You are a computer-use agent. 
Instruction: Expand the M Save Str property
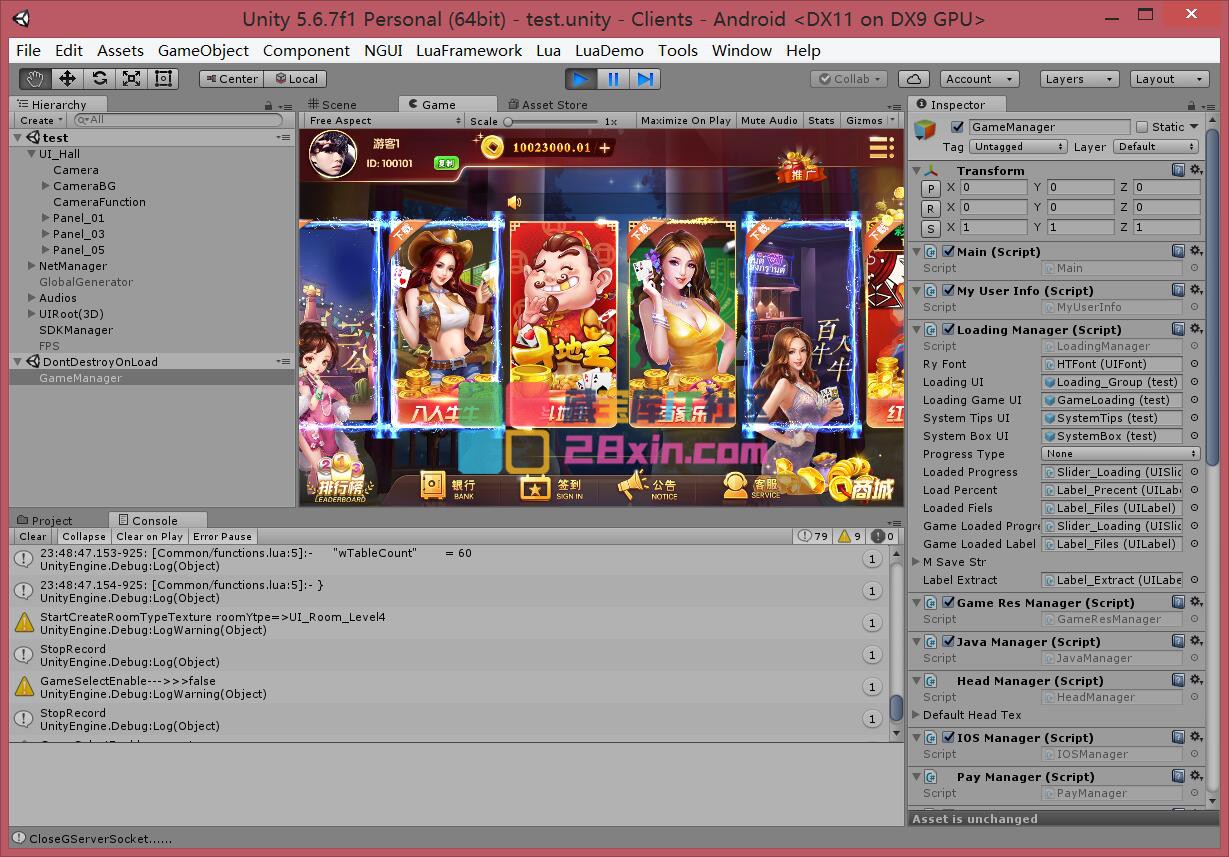[x=917, y=562]
